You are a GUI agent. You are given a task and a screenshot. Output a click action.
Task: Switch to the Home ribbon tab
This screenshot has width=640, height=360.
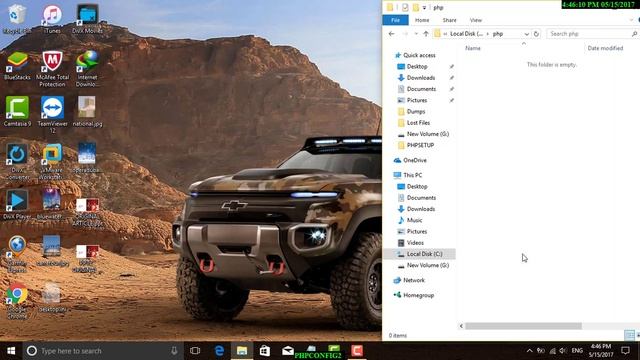click(422, 20)
